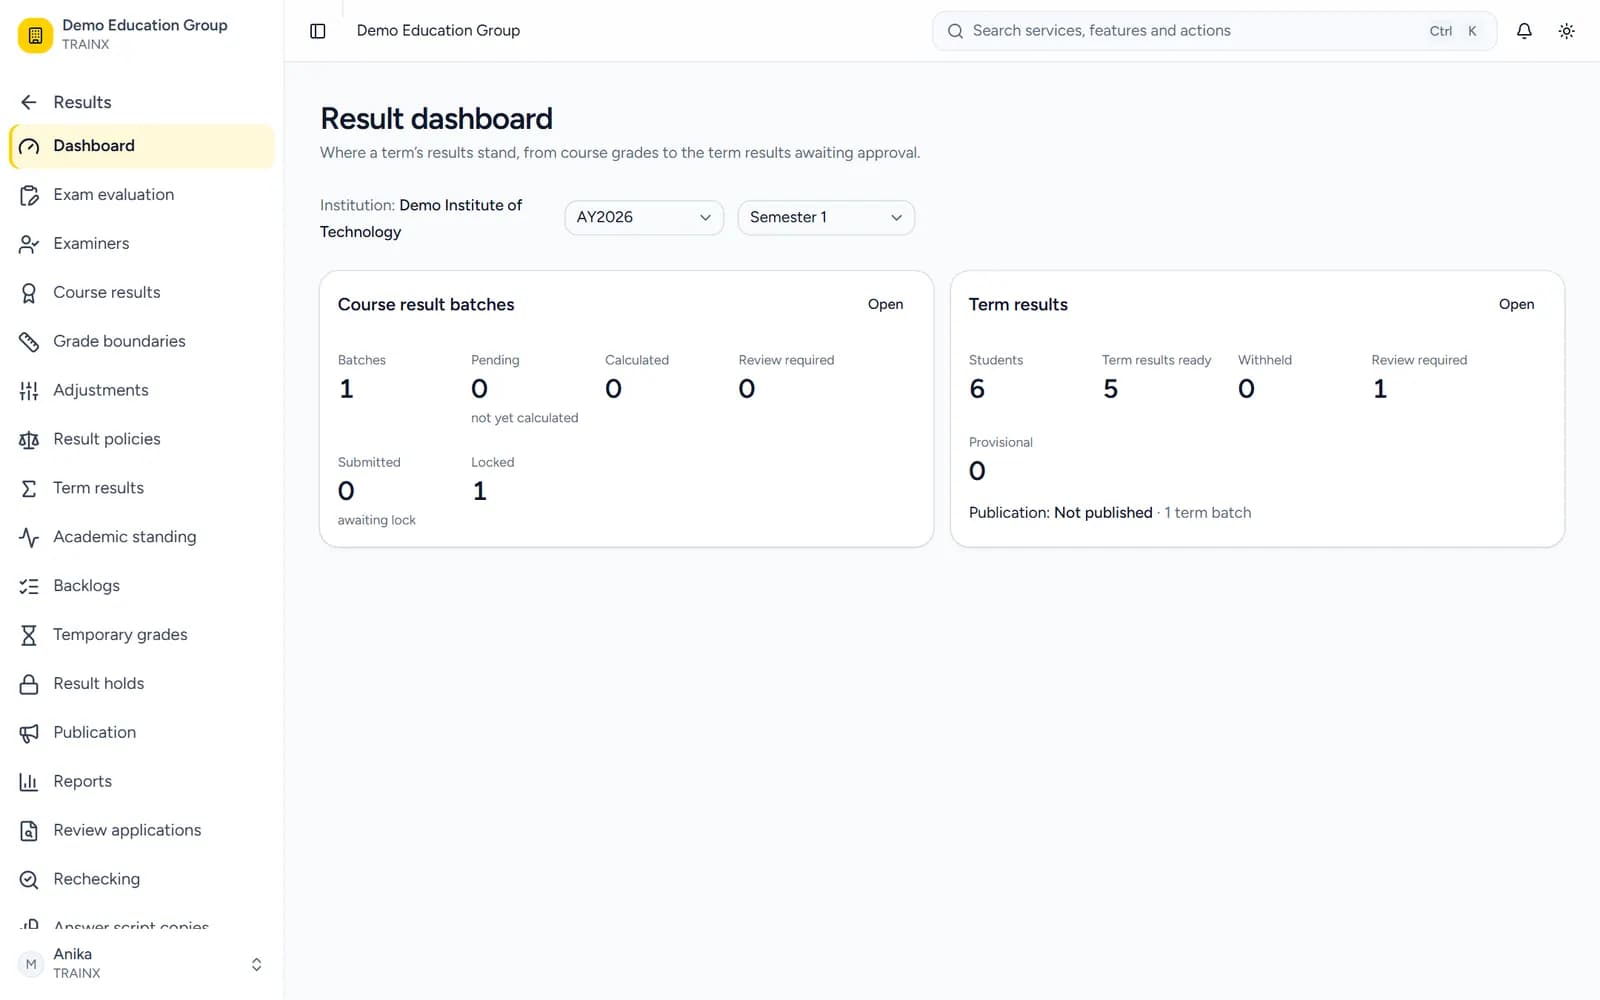The image size is (1600, 1000).
Task: Click the Students count 6
Action: (x=977, y=389)
